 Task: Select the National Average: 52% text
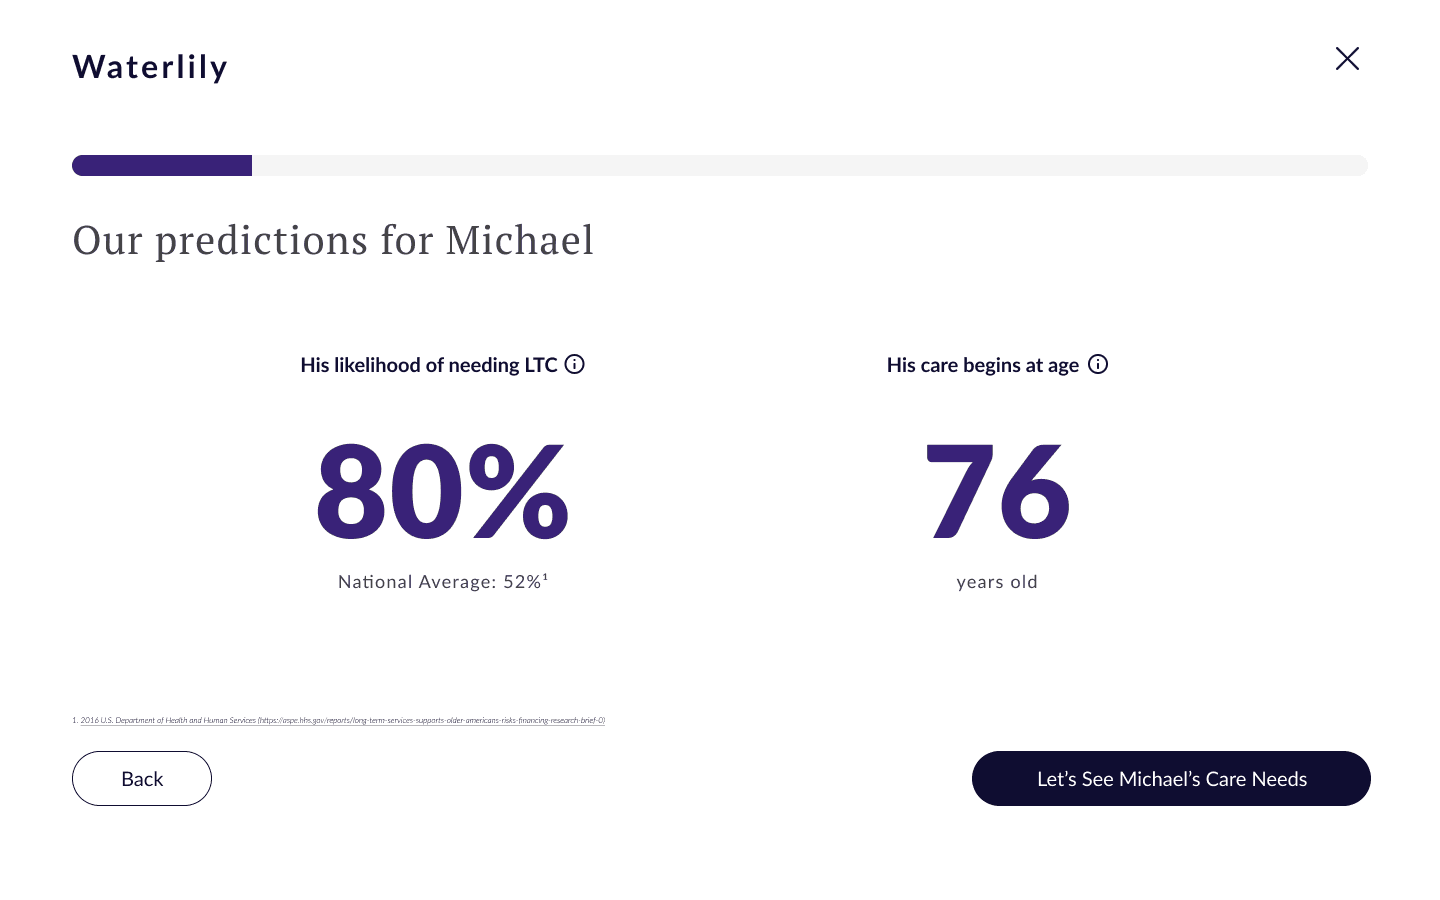point(439,582)
